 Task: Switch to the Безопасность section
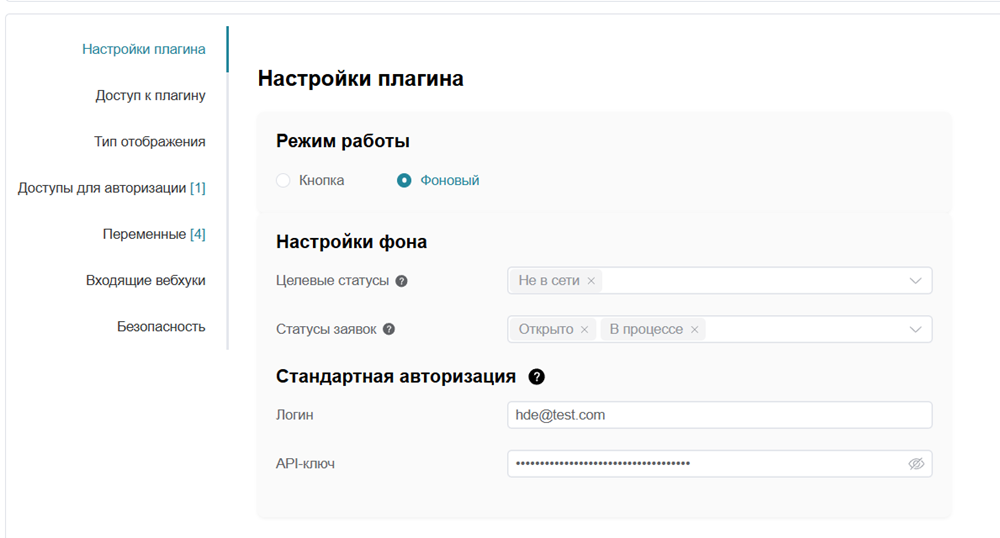(x=161, y=327)
